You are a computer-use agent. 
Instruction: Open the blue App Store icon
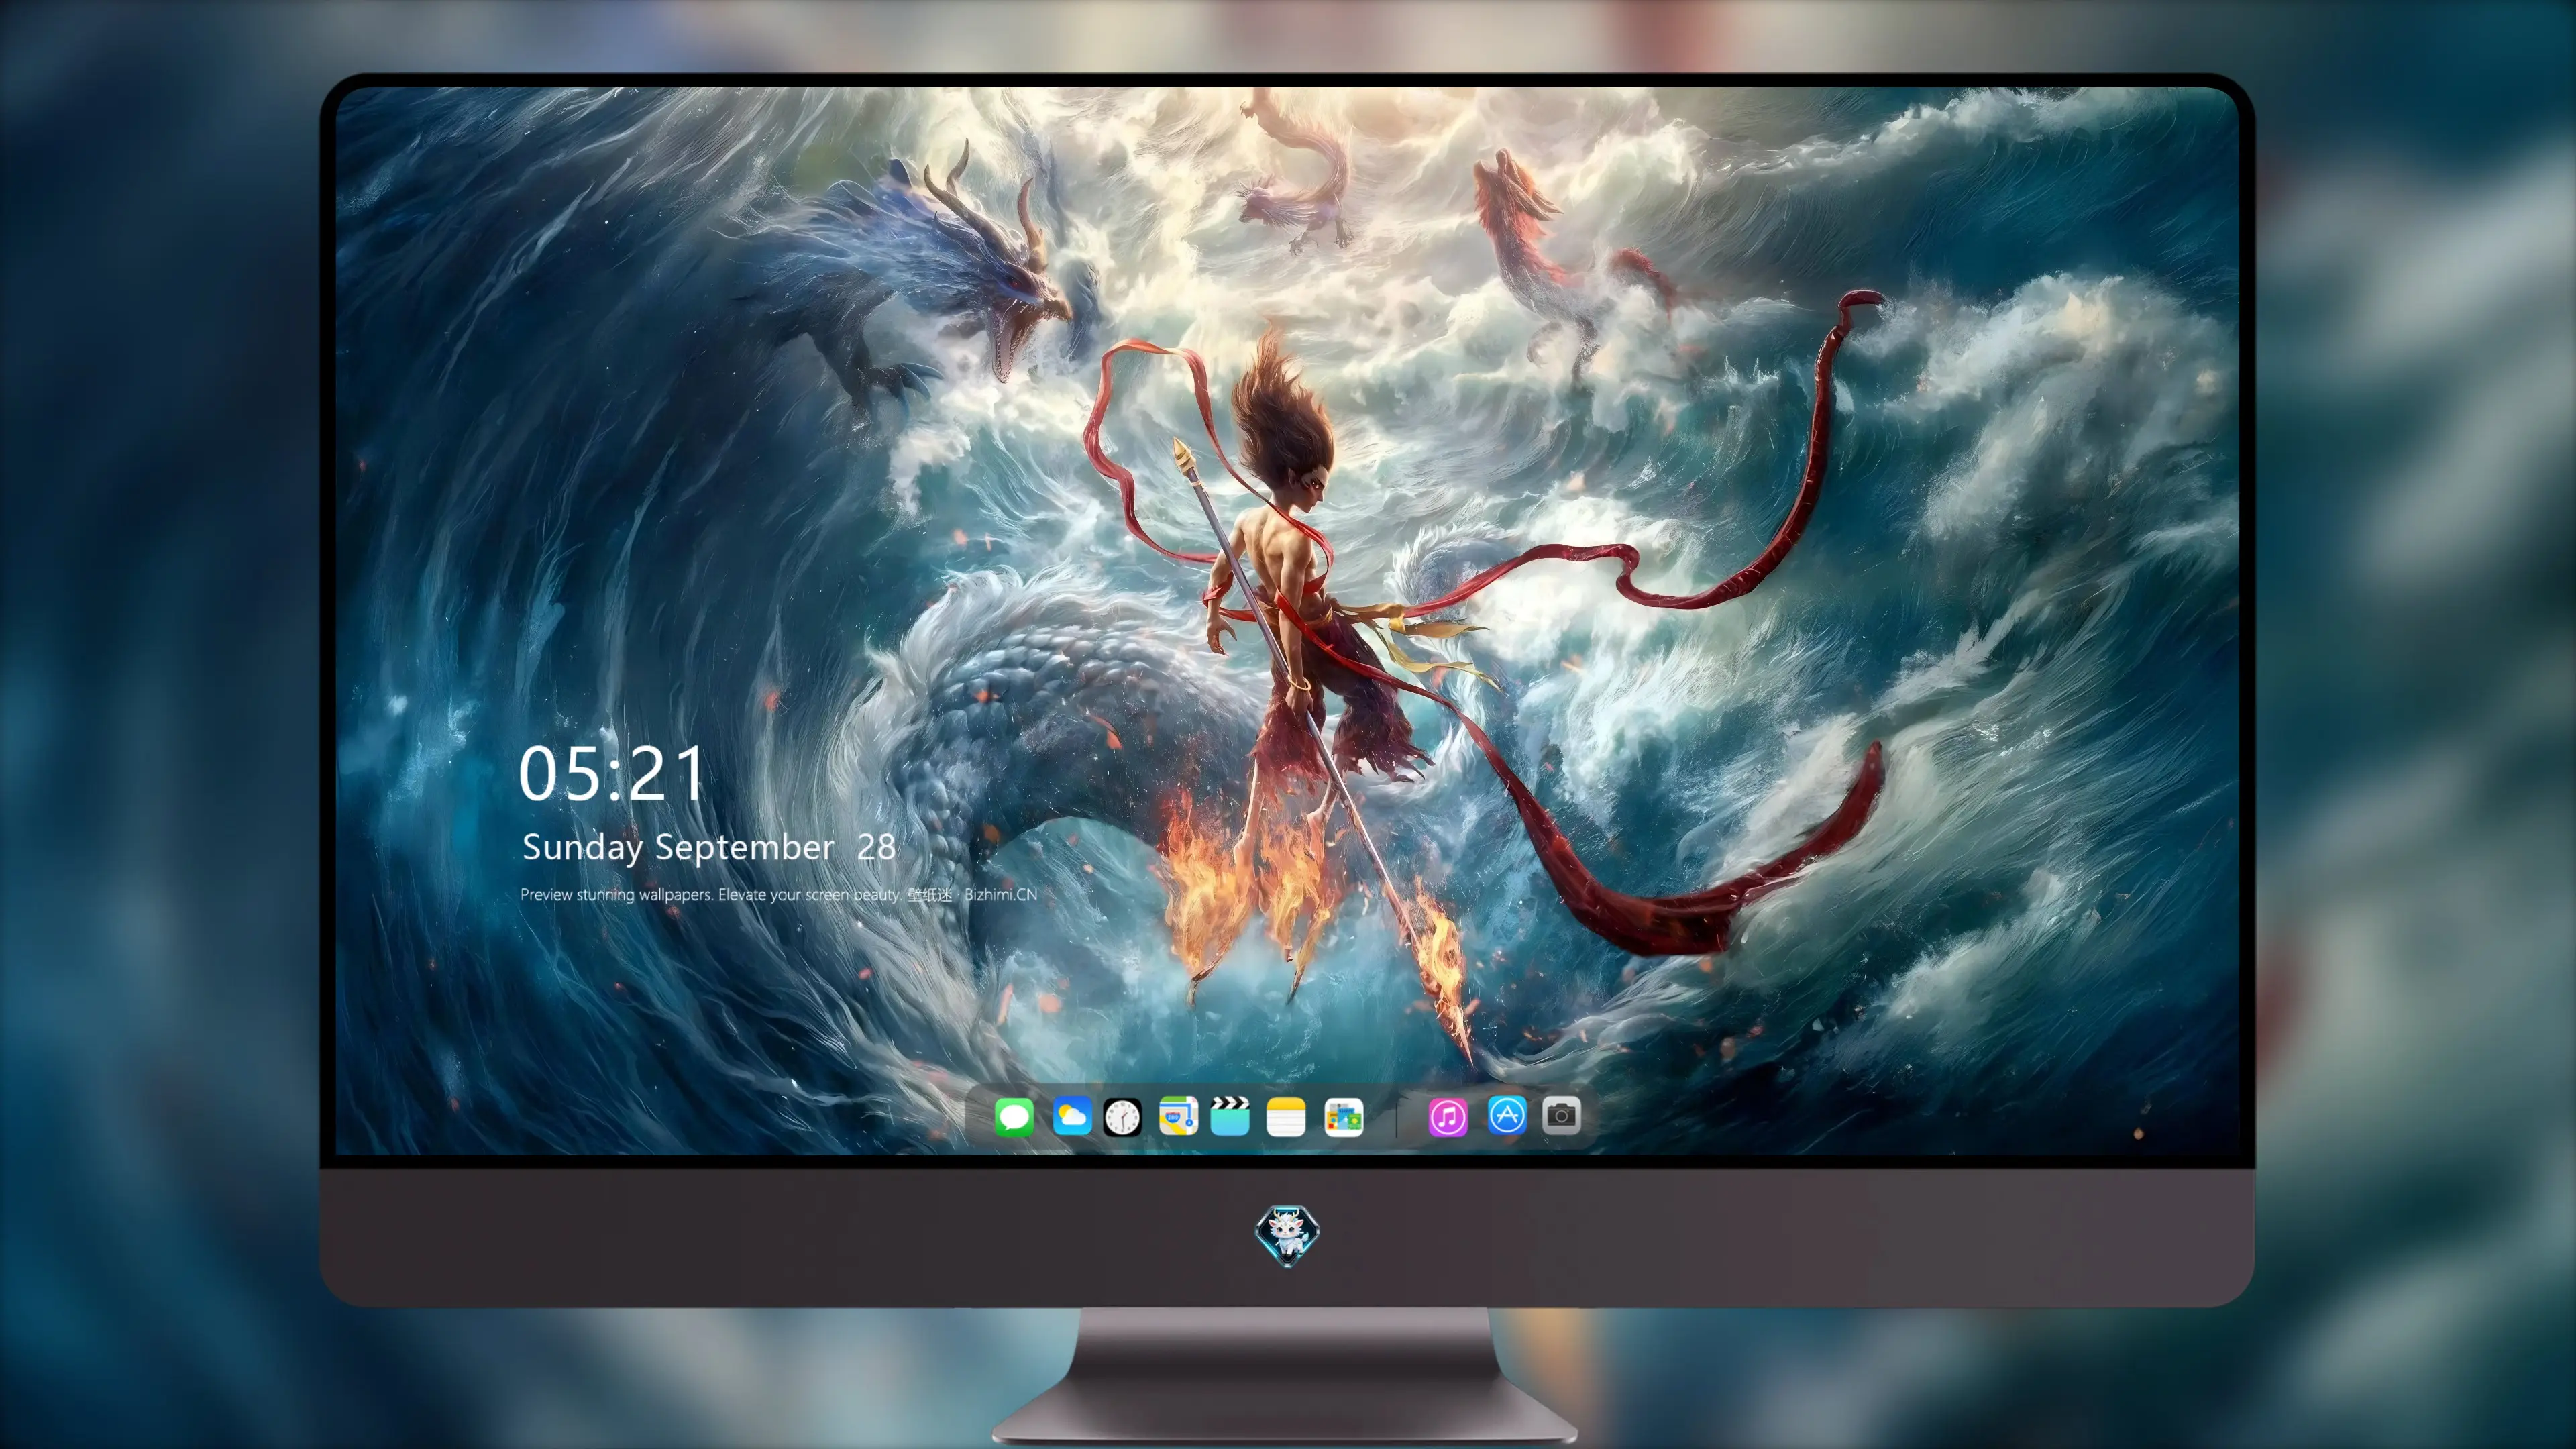coord(1507,1115)
